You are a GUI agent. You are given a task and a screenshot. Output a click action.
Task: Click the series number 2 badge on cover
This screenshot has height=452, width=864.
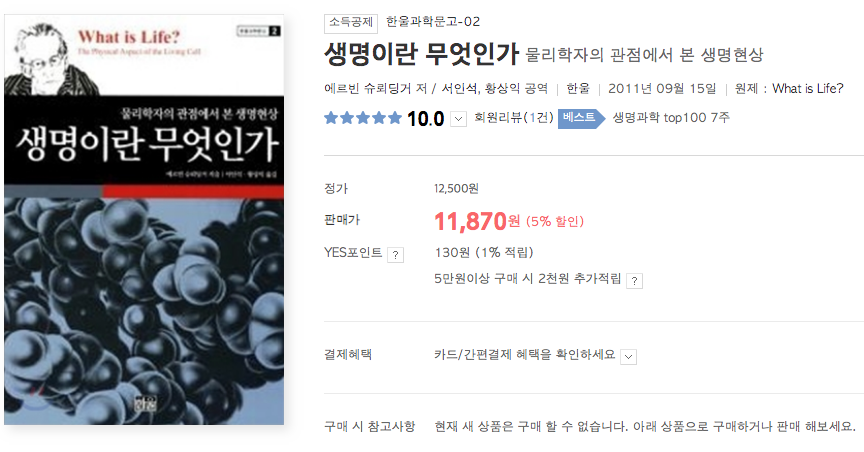[x=275, y=31]
